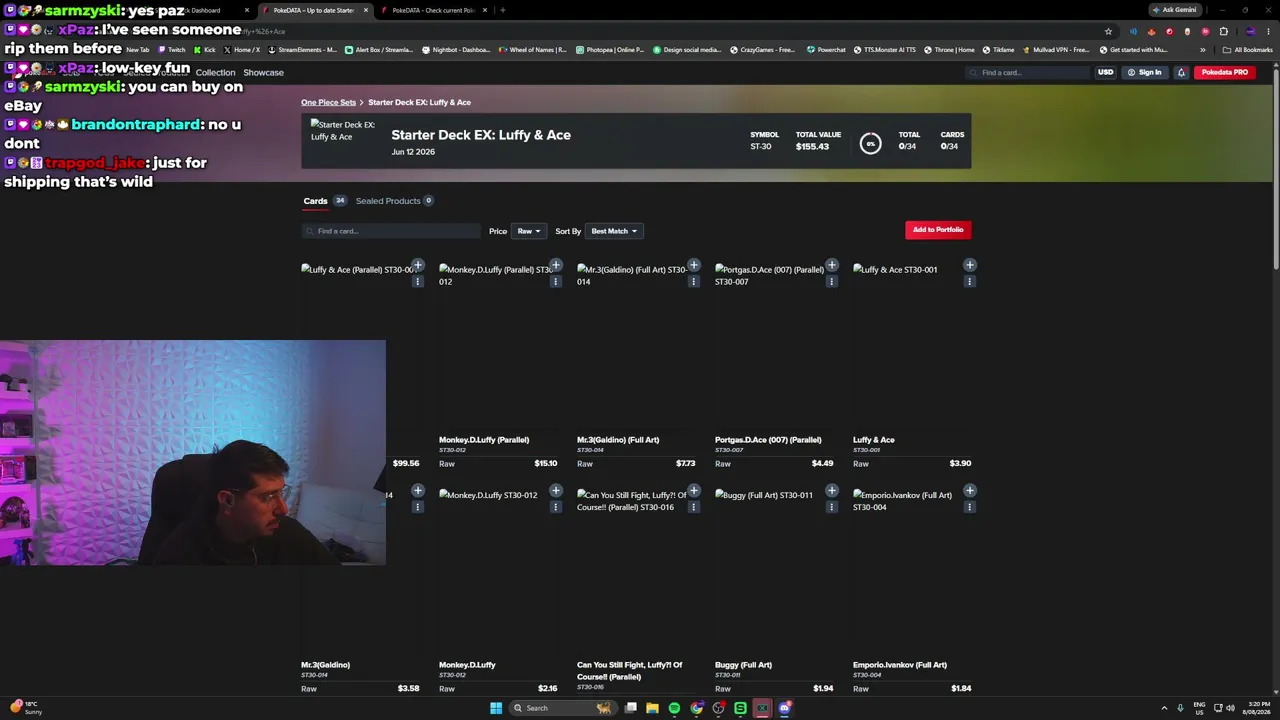Open options for Monkey.D.Luffy ST30-012 base card

[x=556, y=507]
